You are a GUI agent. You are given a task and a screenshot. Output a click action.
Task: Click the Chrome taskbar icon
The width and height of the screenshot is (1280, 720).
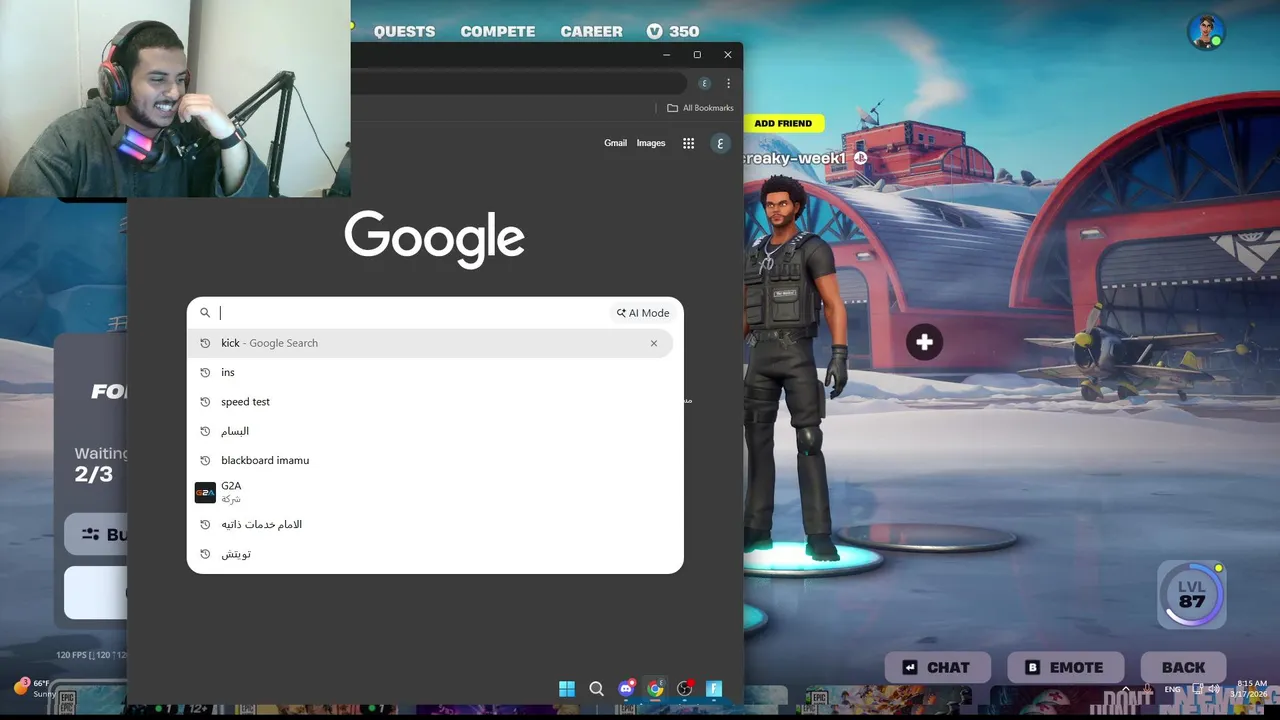655,688
